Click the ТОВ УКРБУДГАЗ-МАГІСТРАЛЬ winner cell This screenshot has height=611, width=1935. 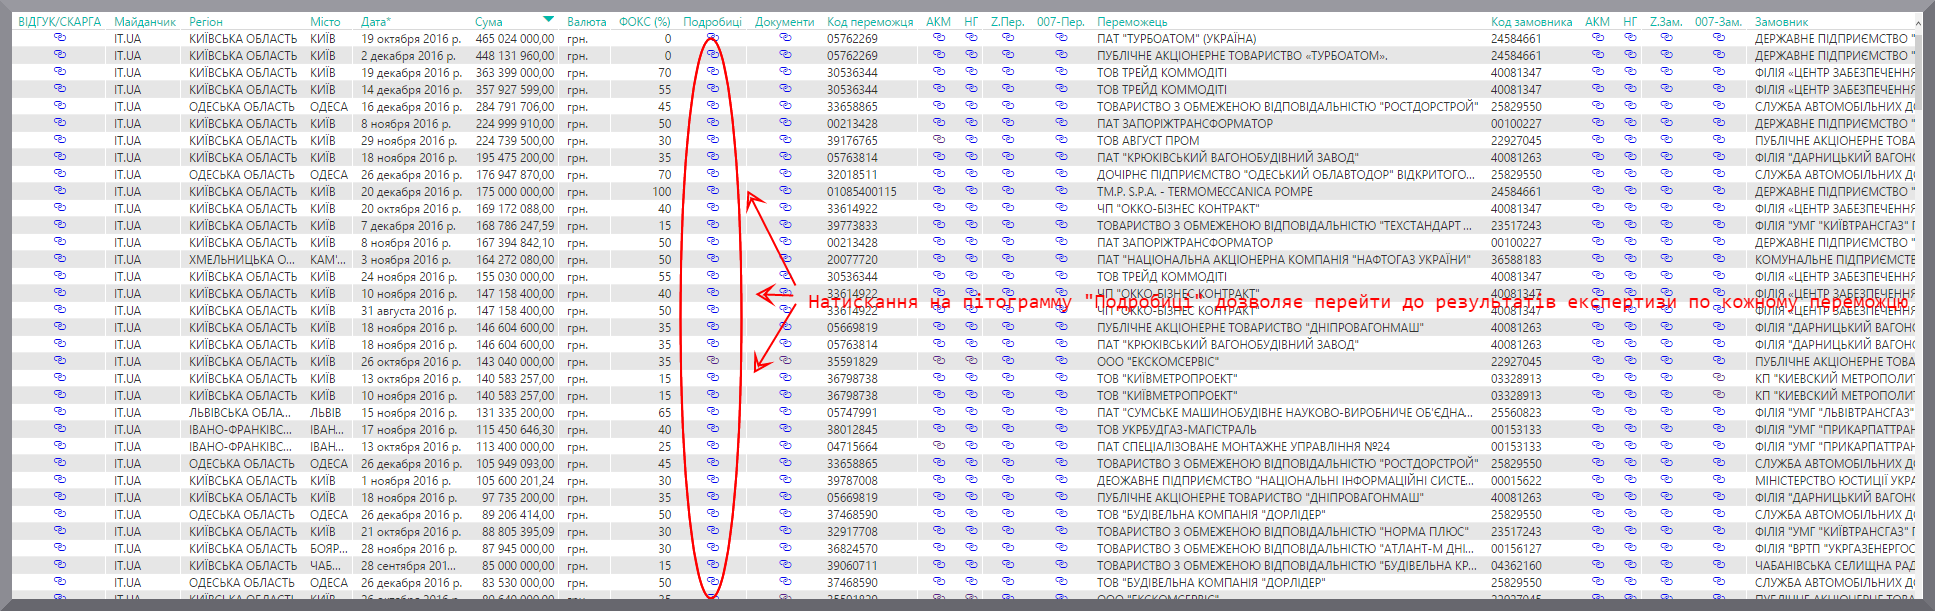(x=1177, y=429)
